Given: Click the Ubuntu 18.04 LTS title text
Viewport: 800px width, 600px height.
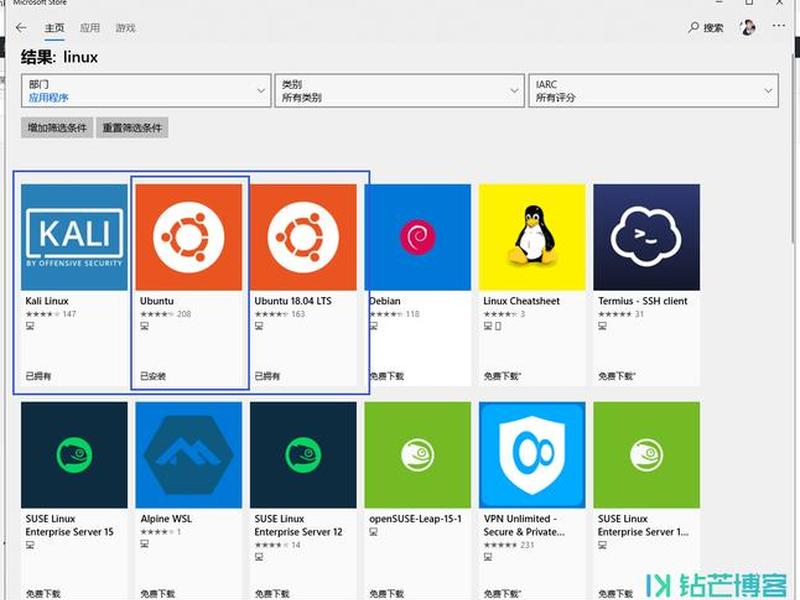Looking at the screenshot, I should click(293, 301).
